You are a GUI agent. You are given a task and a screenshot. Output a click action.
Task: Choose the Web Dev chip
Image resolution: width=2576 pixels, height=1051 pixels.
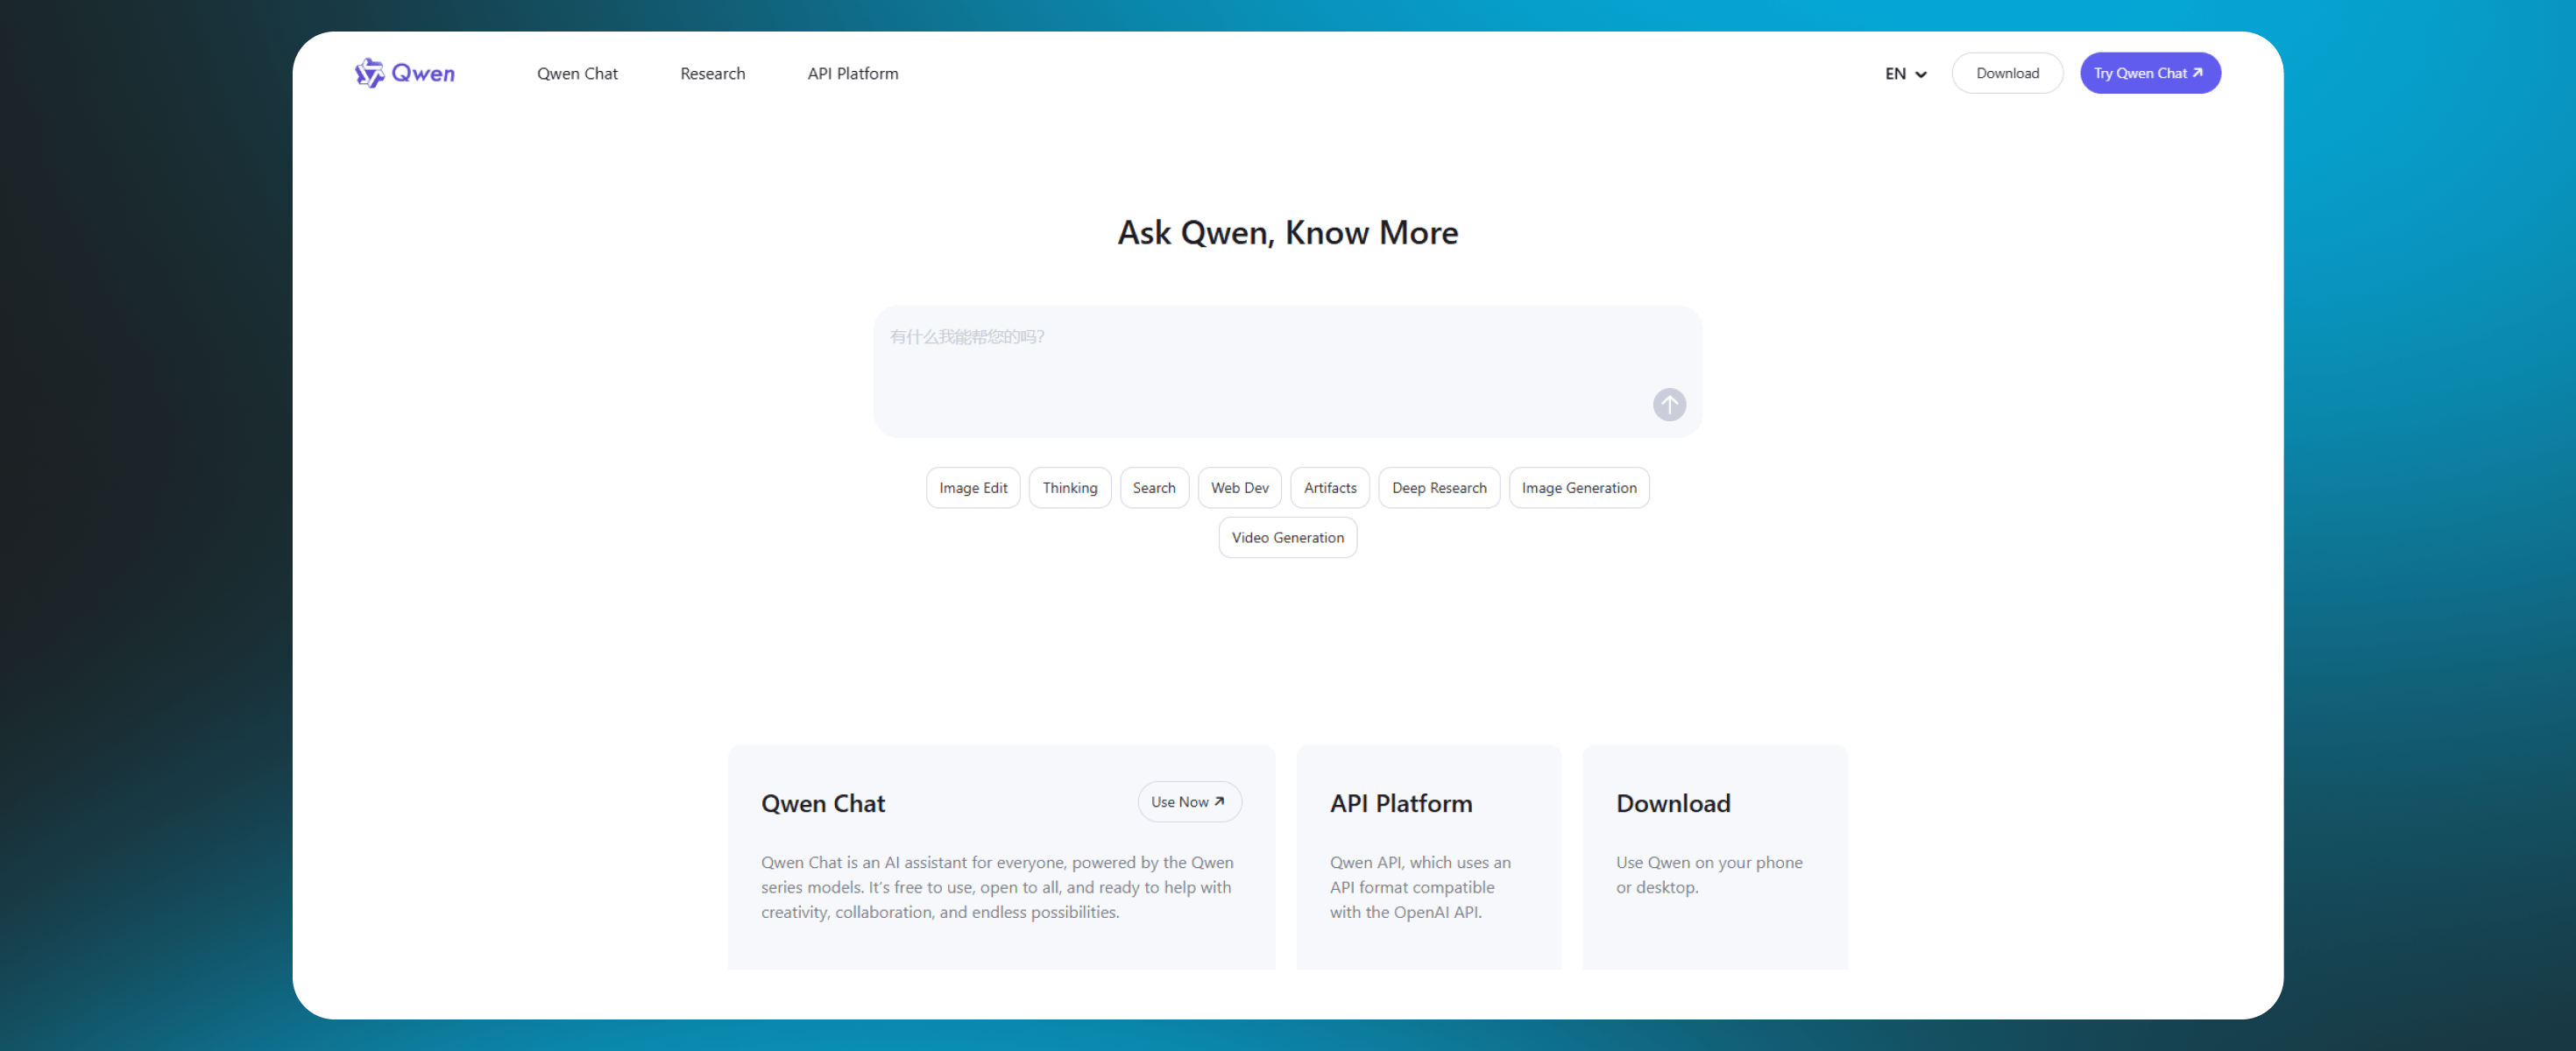point(1239,488)
